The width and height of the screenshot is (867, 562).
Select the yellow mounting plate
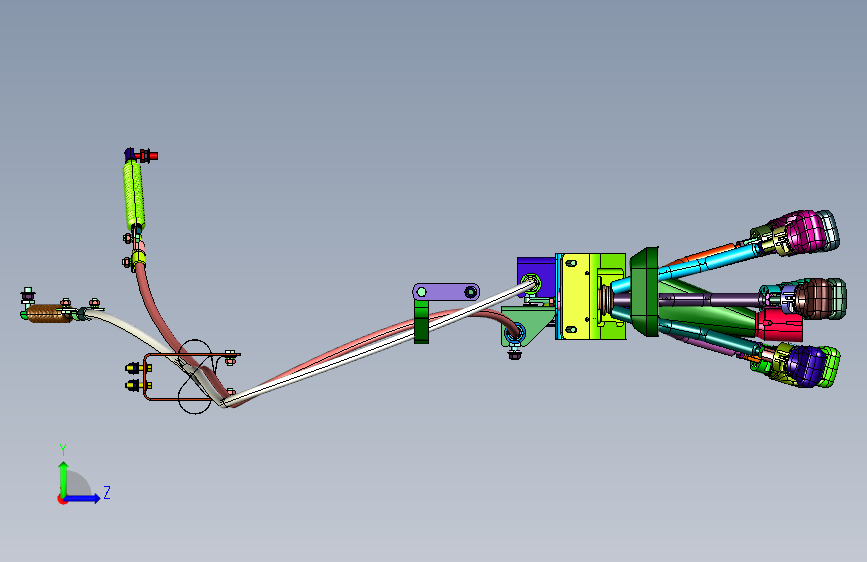tap(575, 297)
